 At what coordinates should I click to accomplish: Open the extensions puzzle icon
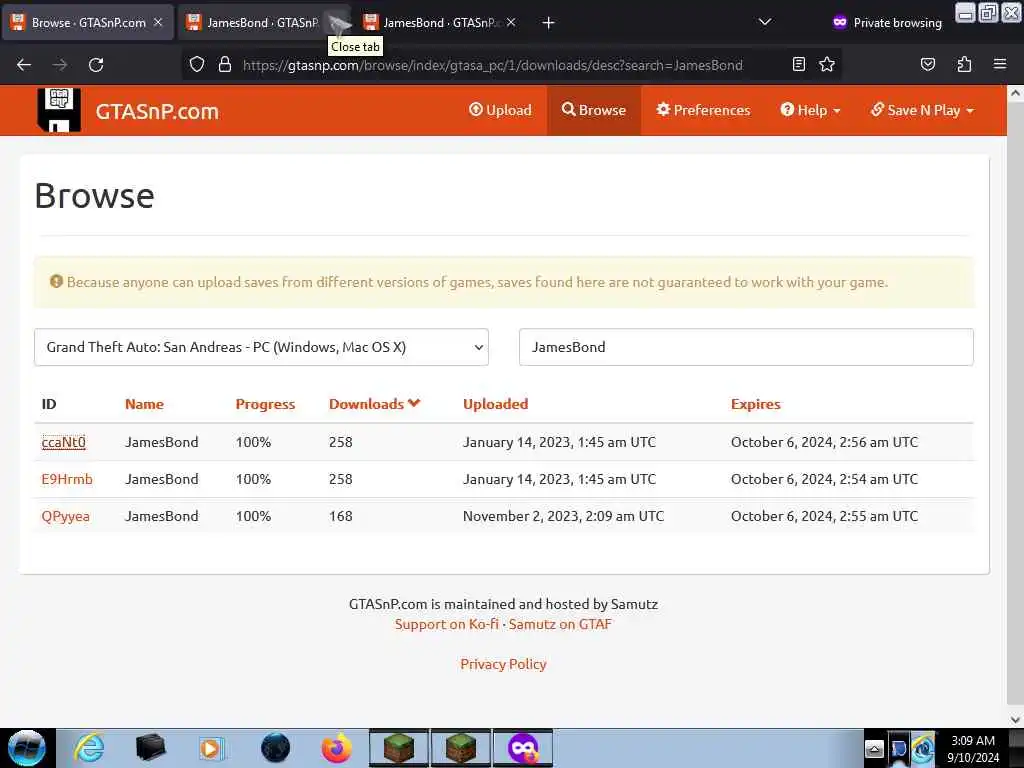click(964, 65)
